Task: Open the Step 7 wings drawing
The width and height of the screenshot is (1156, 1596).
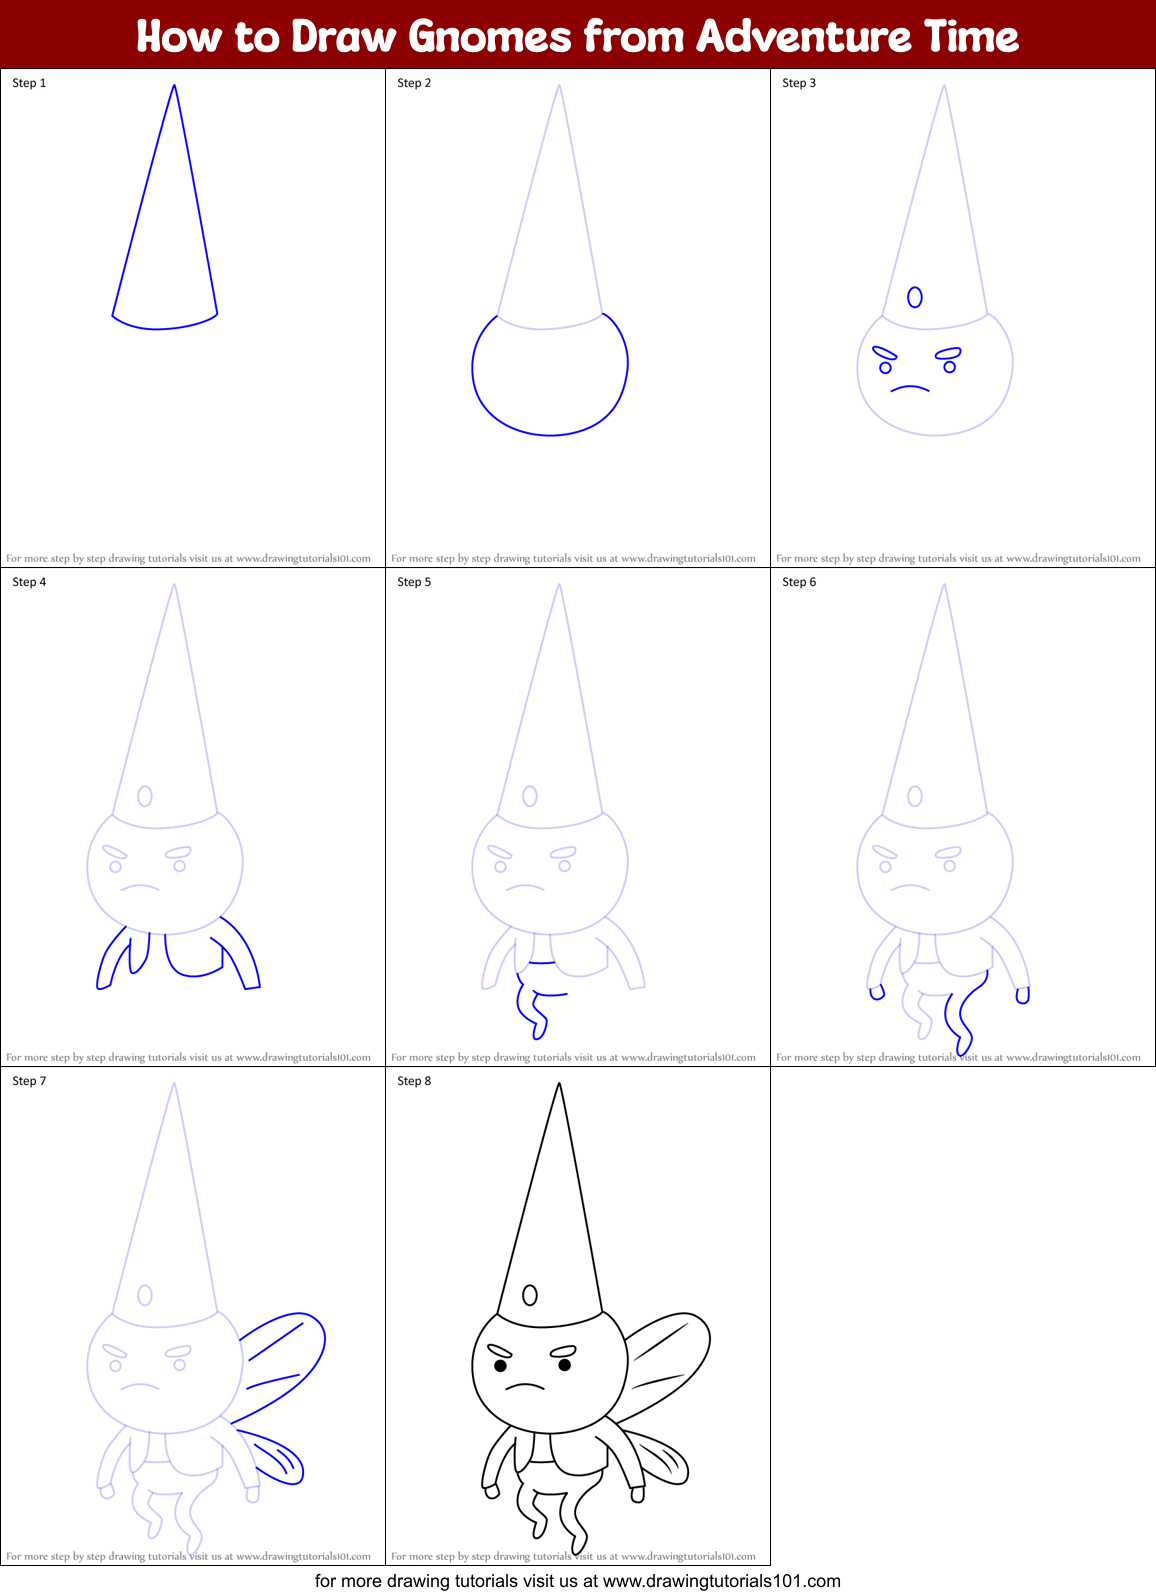Action: click(x=206, y=1320)
